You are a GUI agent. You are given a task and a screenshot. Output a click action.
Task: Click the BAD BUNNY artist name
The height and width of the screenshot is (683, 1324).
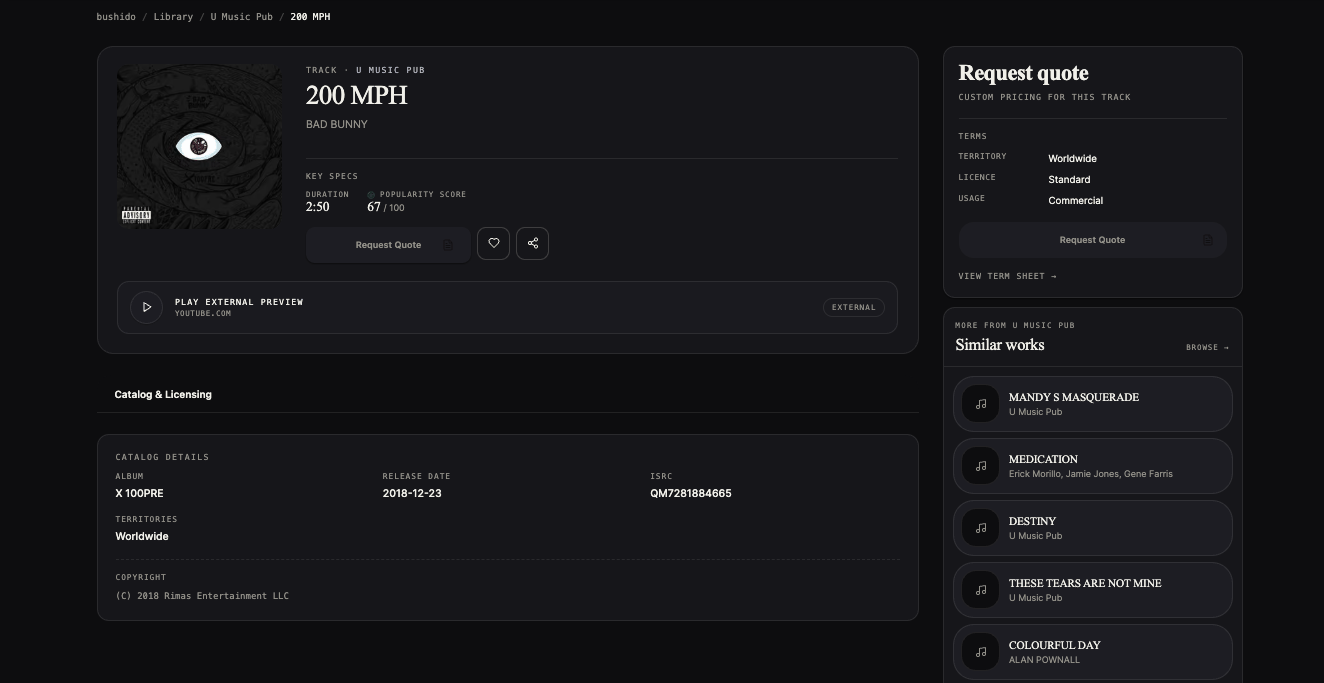(x=337, y=124)
